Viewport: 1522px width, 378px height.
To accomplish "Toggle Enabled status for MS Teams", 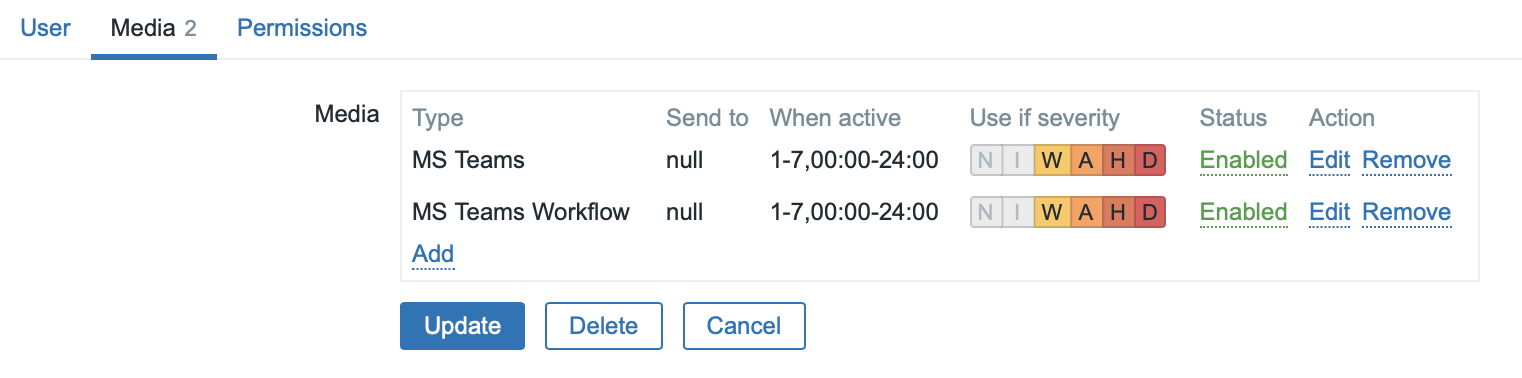I will (x=1243, y=160).
